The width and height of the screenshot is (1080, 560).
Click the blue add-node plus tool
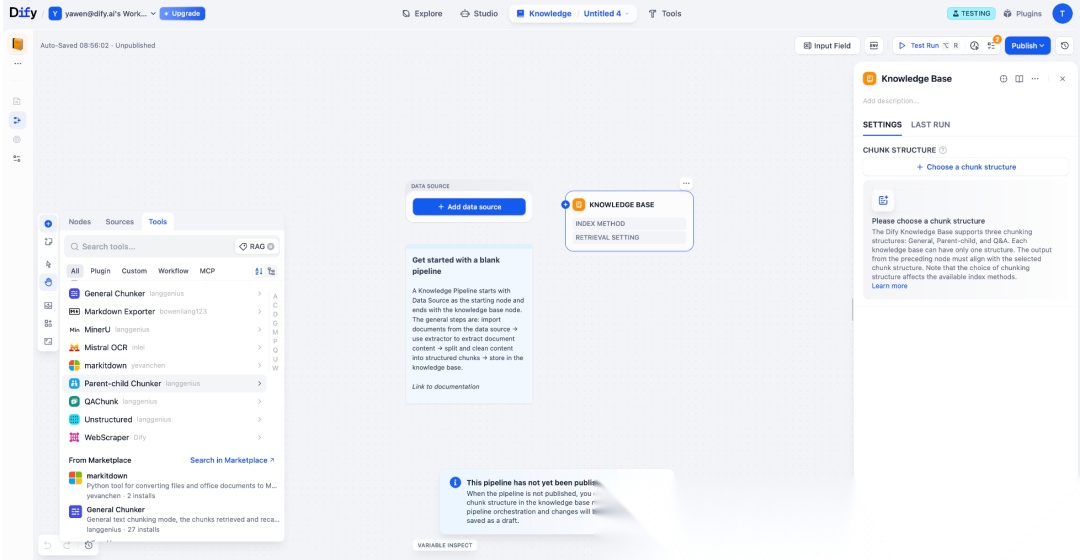[48, 224]
